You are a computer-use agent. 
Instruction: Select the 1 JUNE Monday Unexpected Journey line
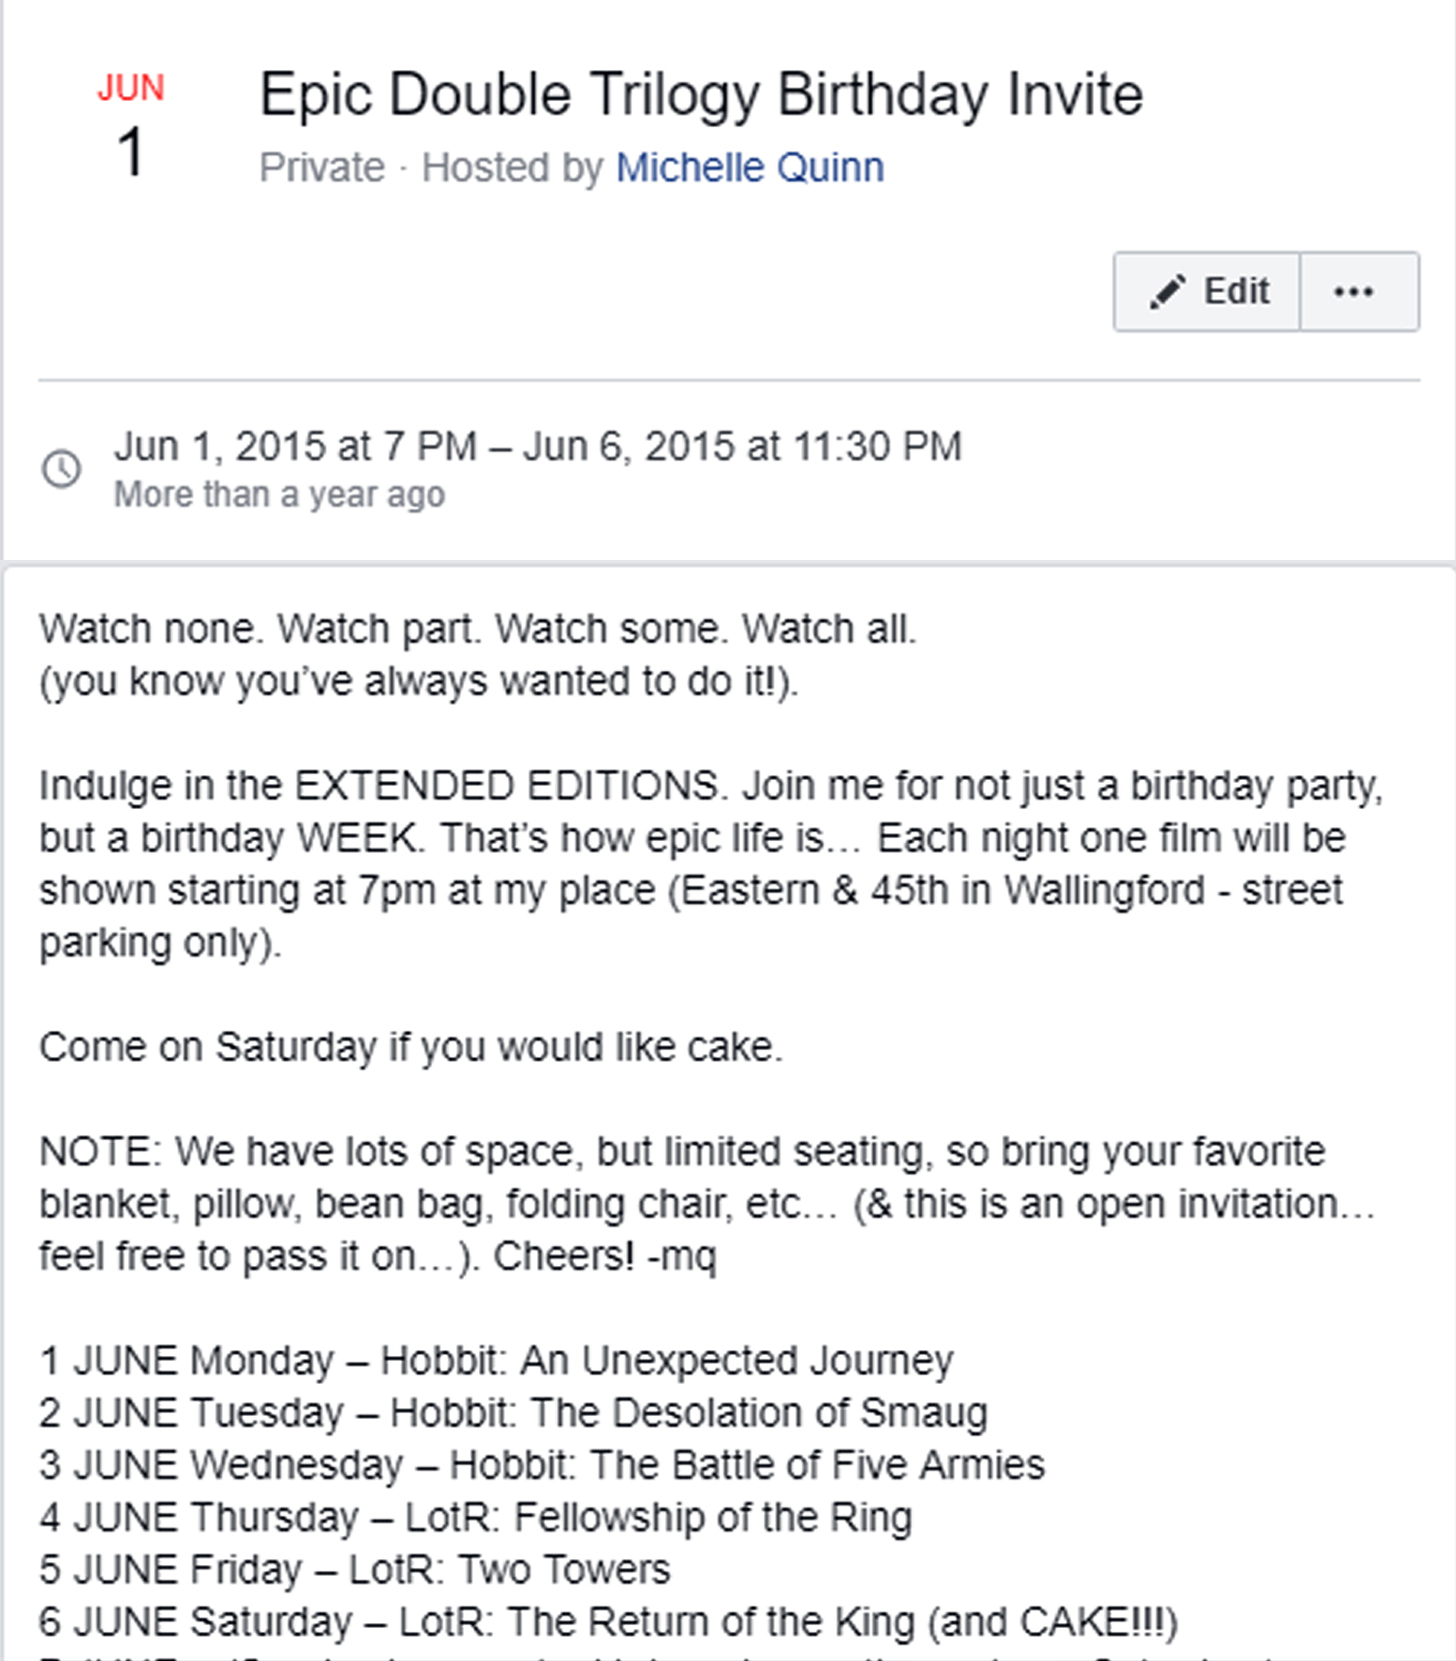pyautogui.click(x=496, y=1361)
